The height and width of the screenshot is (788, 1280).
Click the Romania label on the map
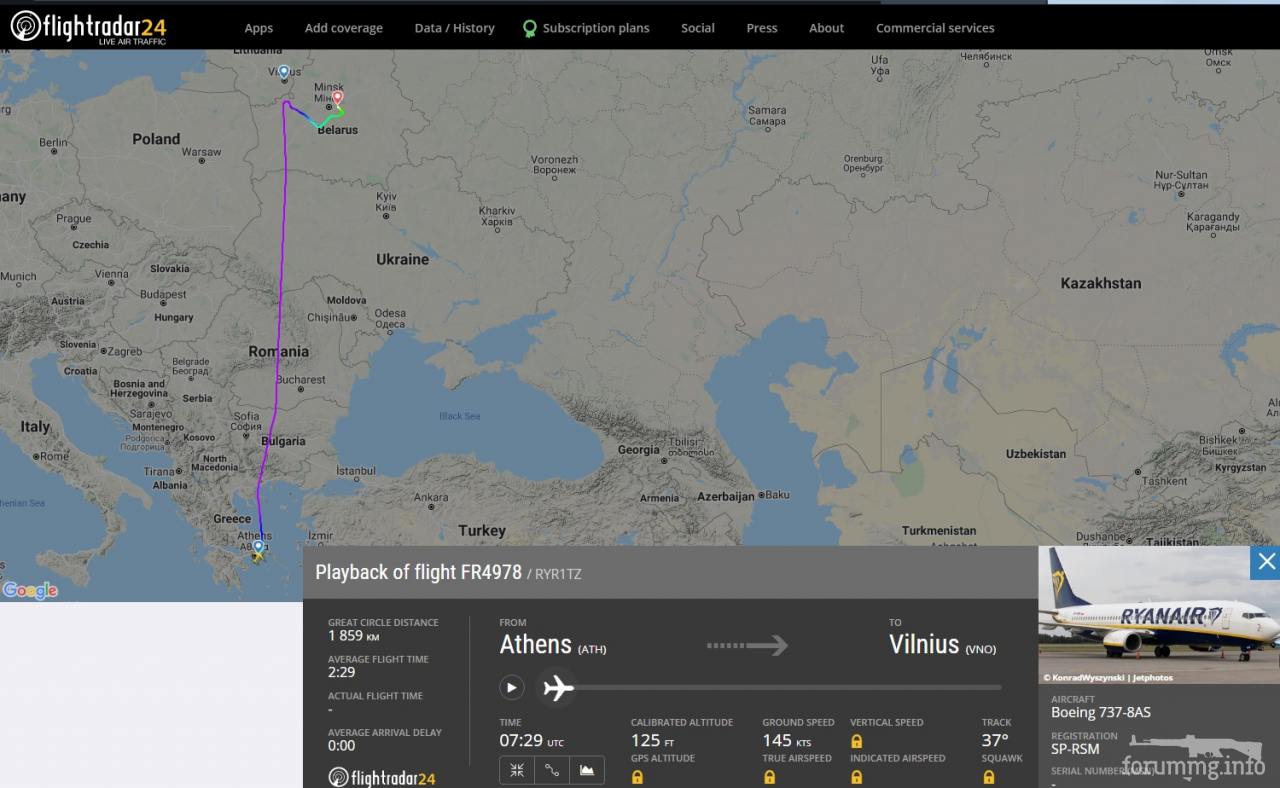(279, 352)
